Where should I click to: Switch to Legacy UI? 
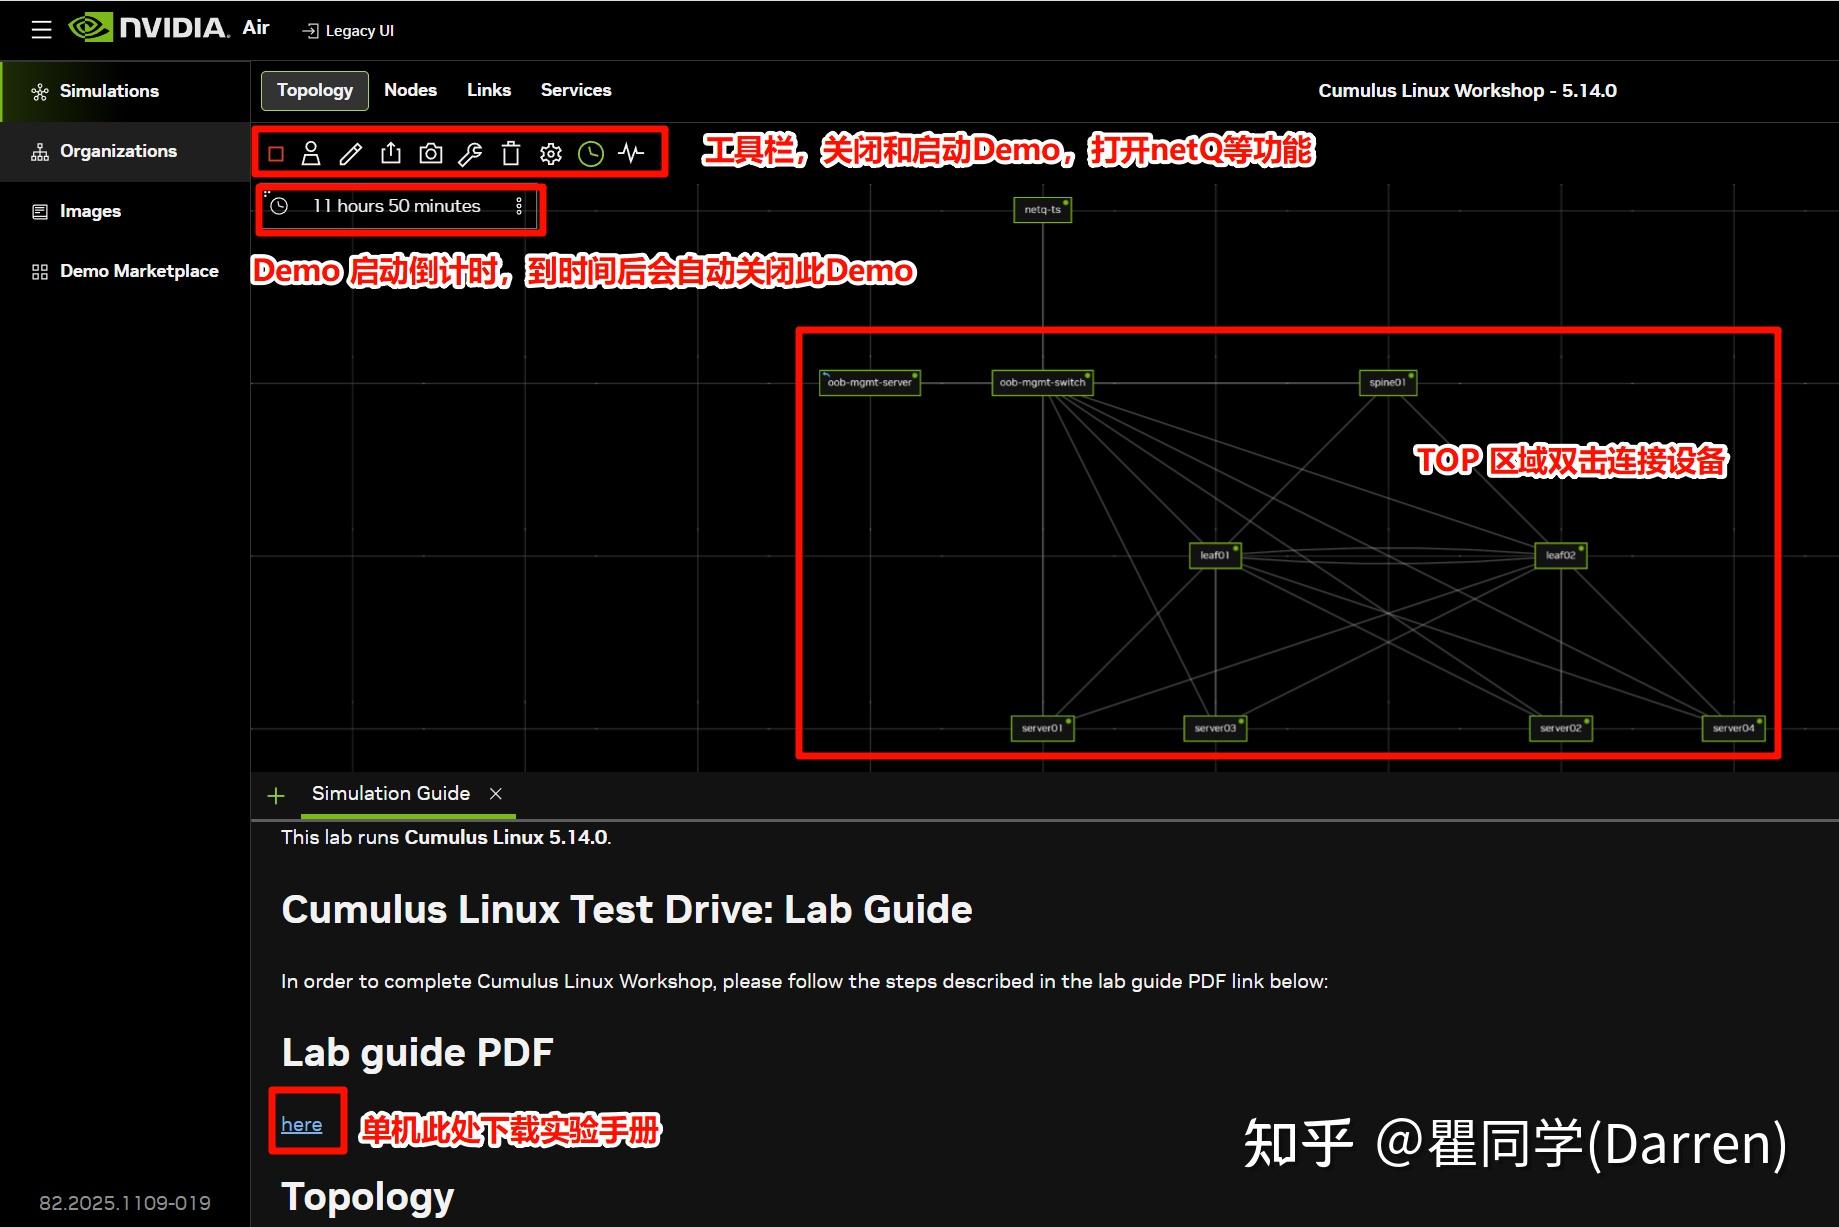click(x=347, y=30)
